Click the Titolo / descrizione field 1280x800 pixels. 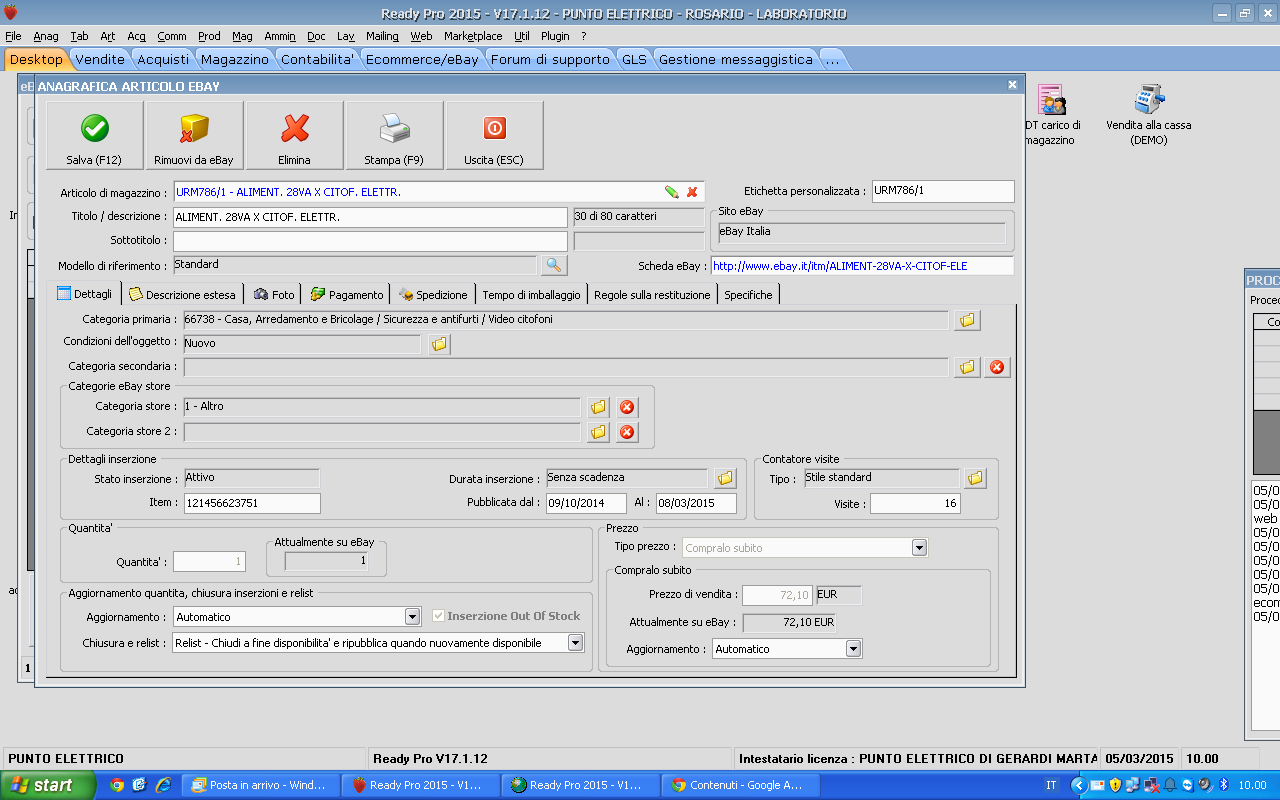click(x=370, y=217)
